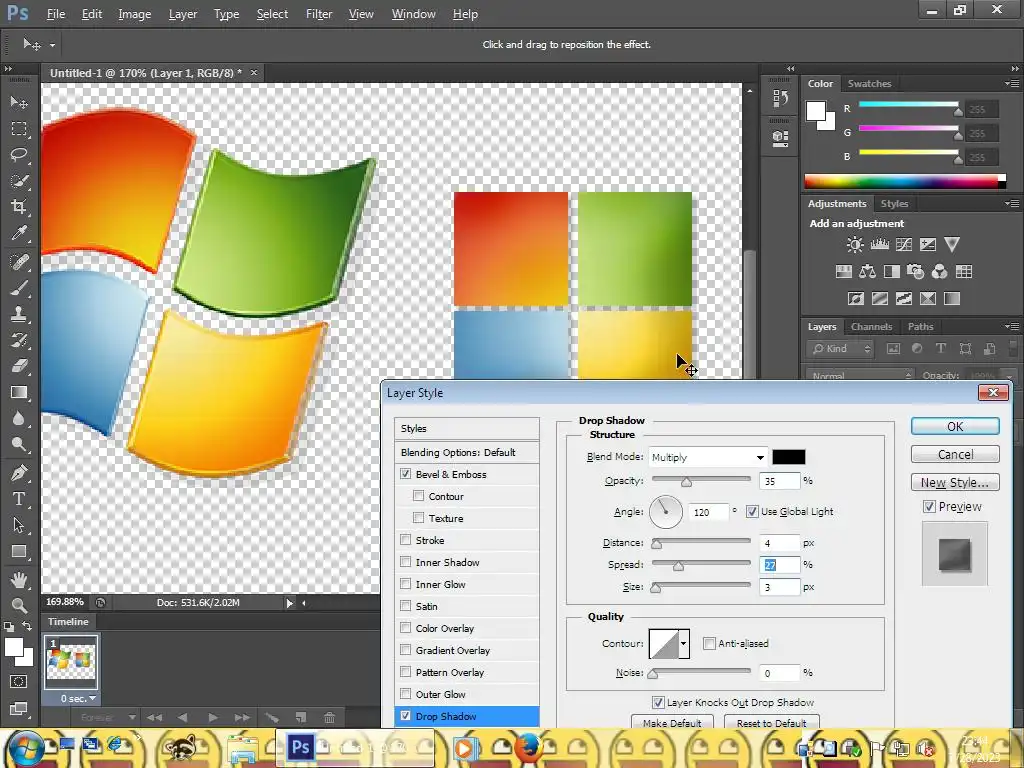The image size is (1024, 768).
Task: Open the History panel icon
Action: (780, 99)
